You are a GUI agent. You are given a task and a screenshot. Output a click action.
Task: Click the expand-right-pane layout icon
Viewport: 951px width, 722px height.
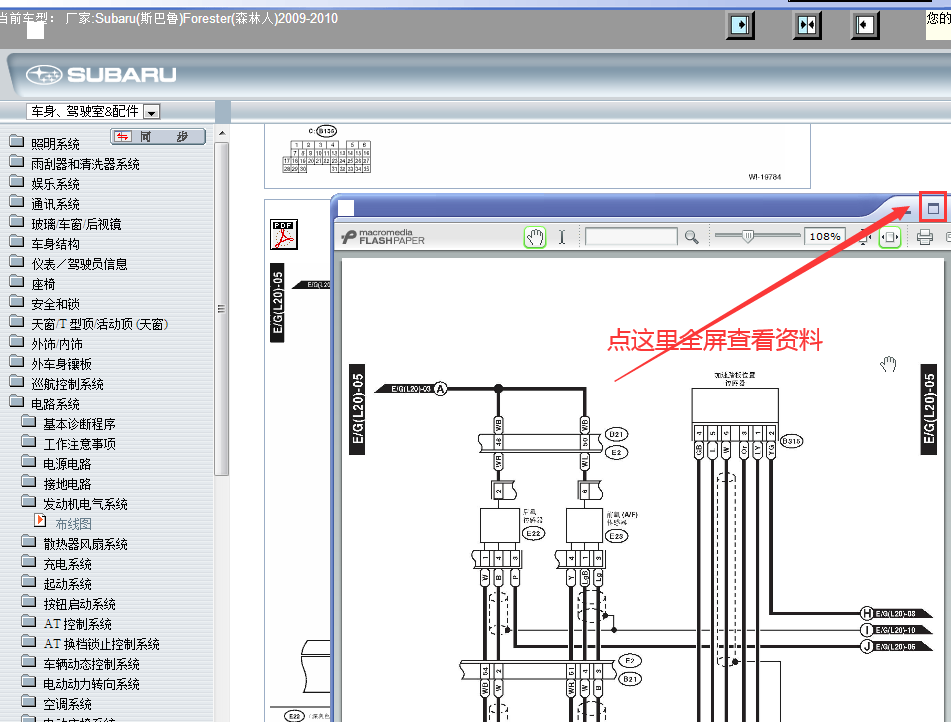tap(865, 25)
